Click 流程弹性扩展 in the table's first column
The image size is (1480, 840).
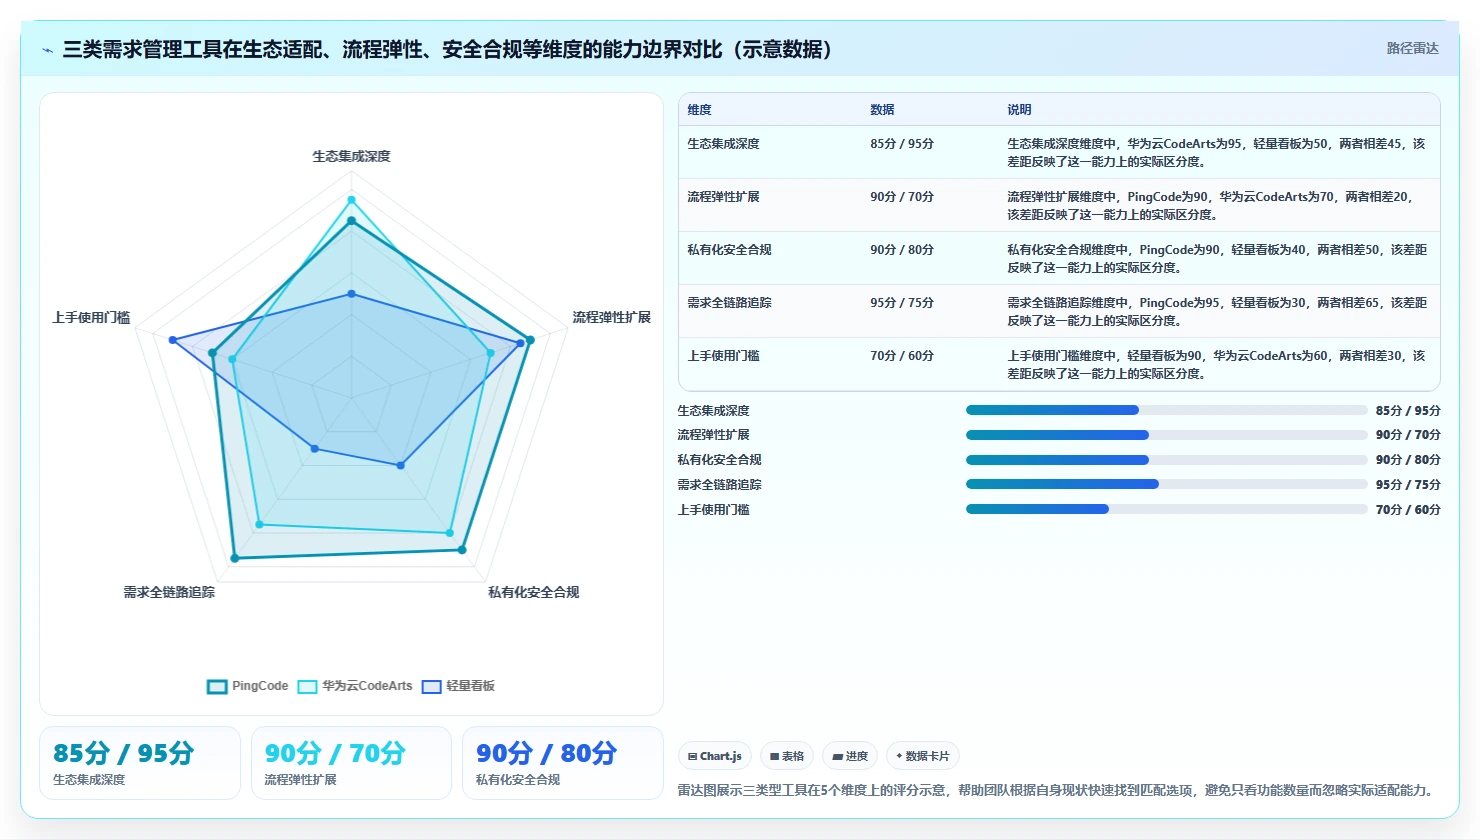tap(723, 197)
